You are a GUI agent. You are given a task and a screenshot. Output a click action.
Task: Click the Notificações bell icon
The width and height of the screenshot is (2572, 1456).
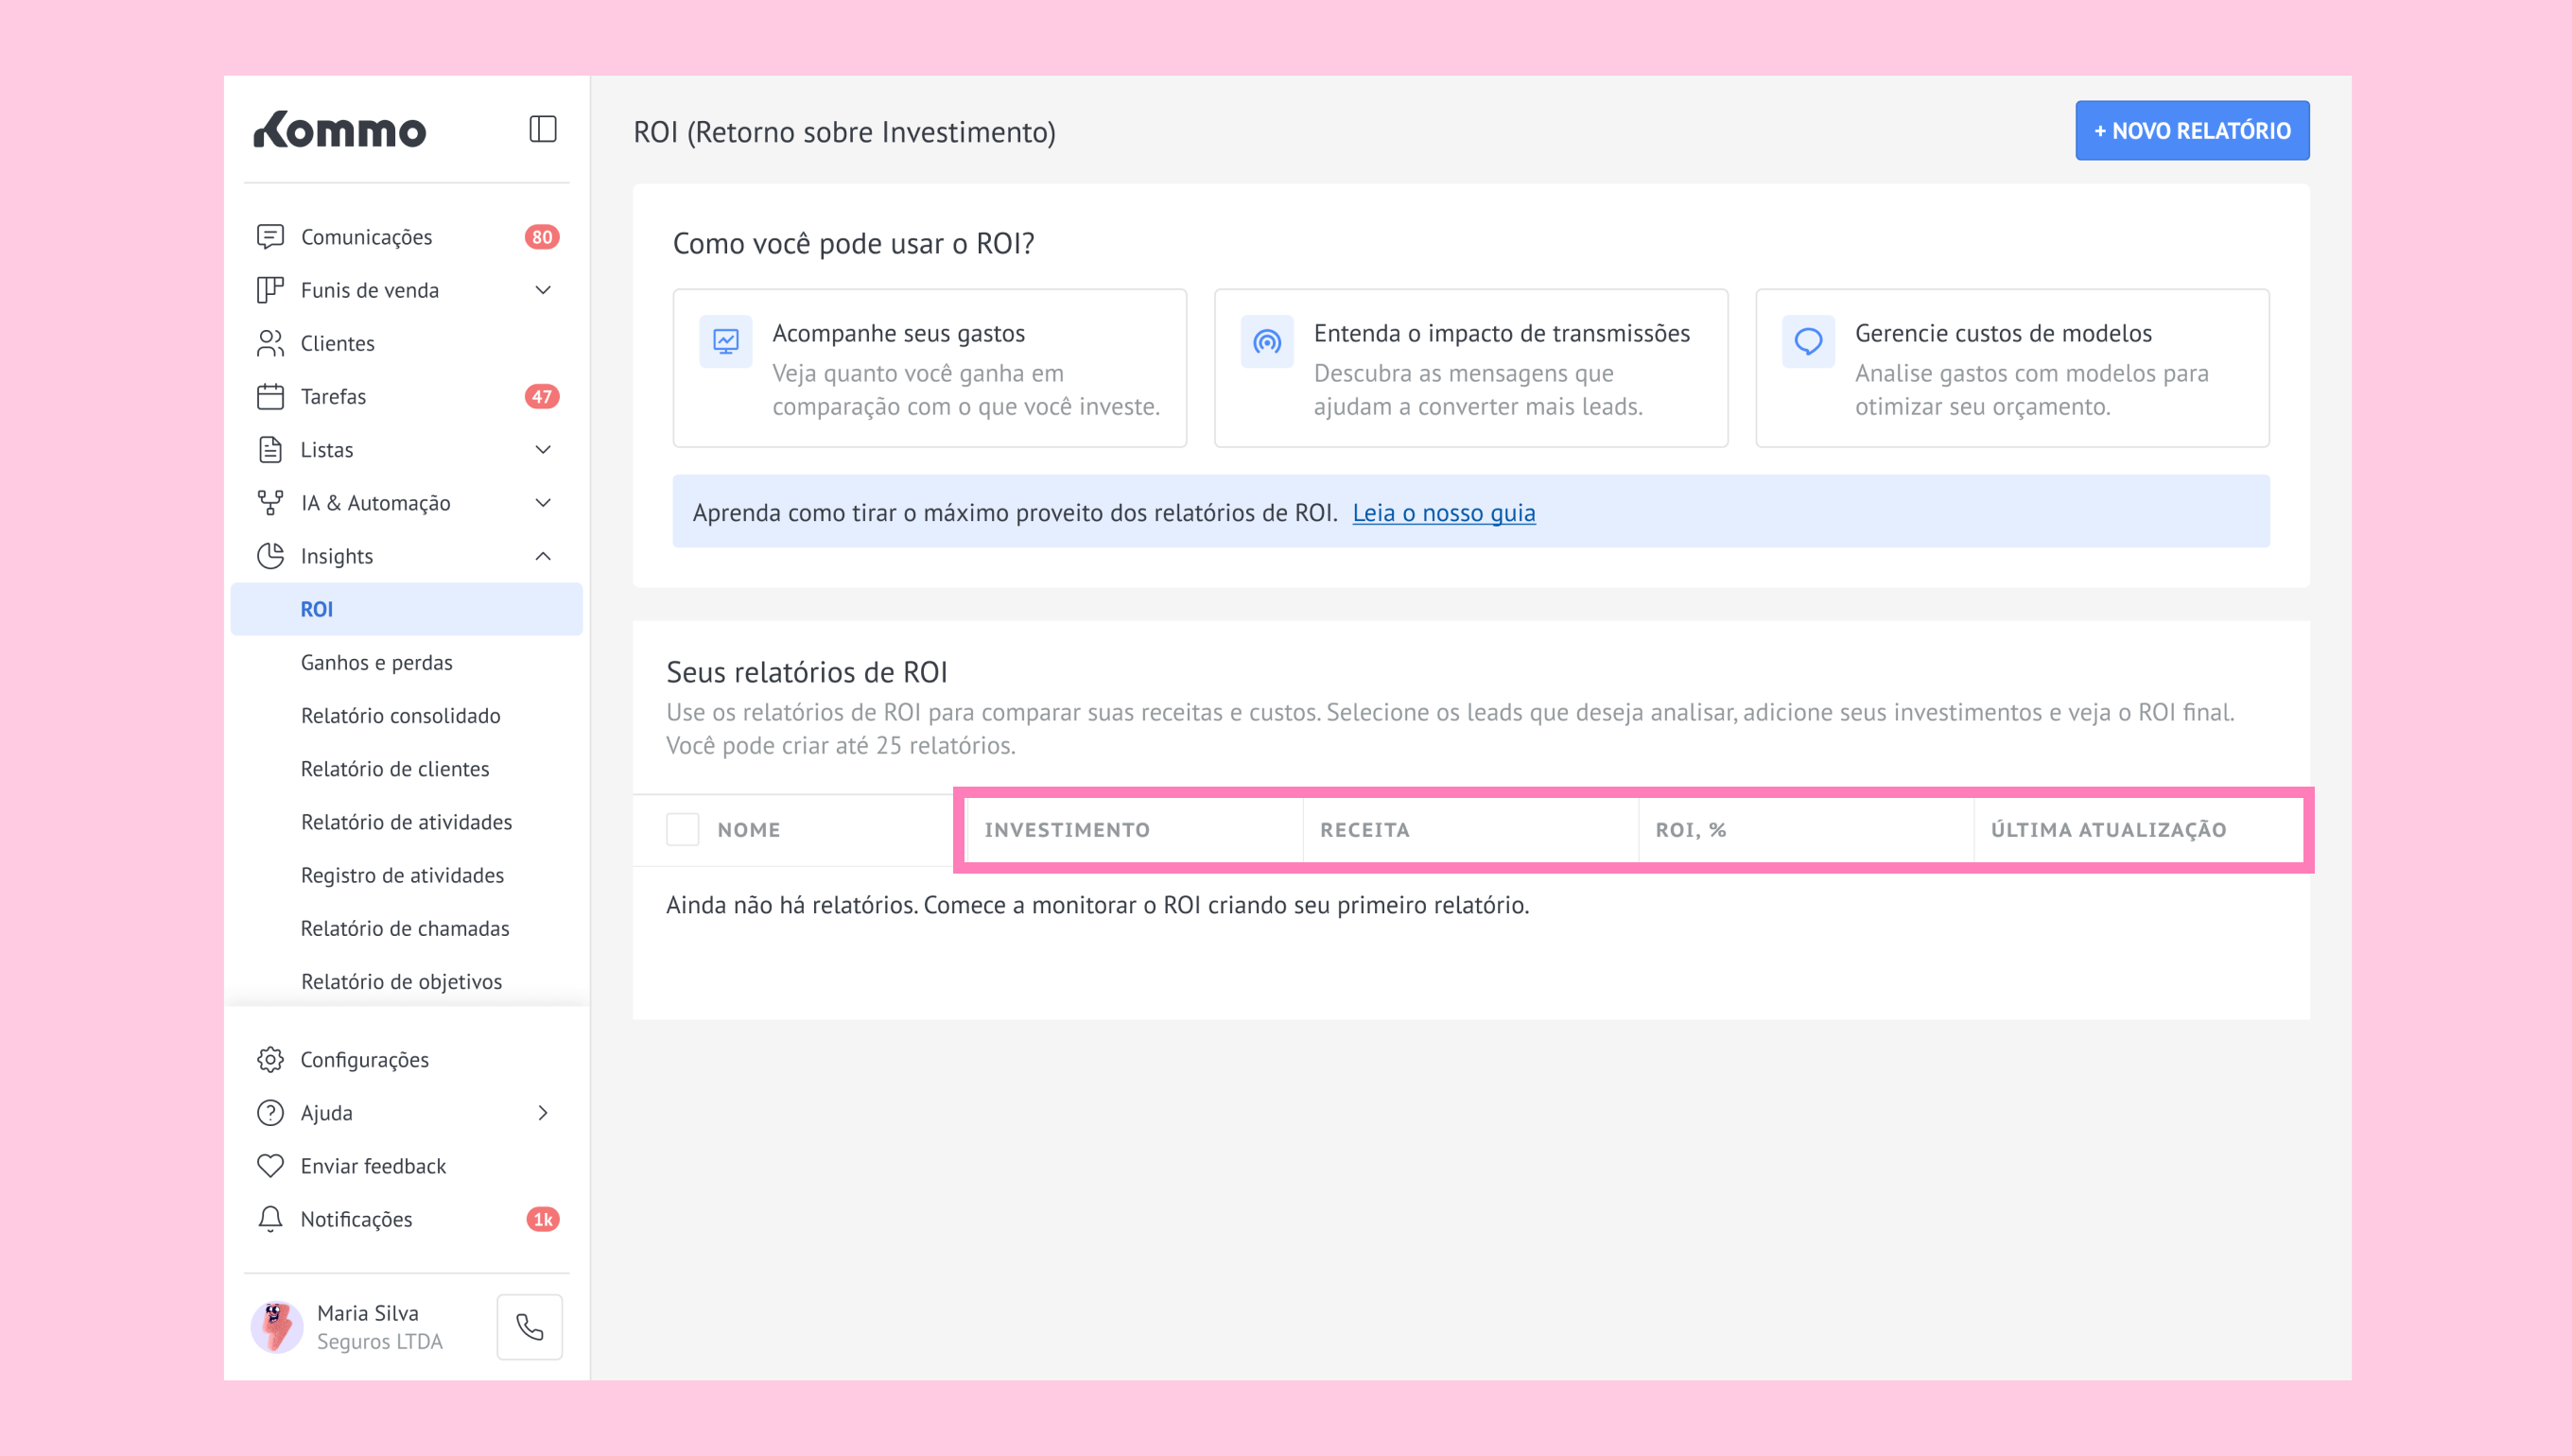coord(270,1218)
